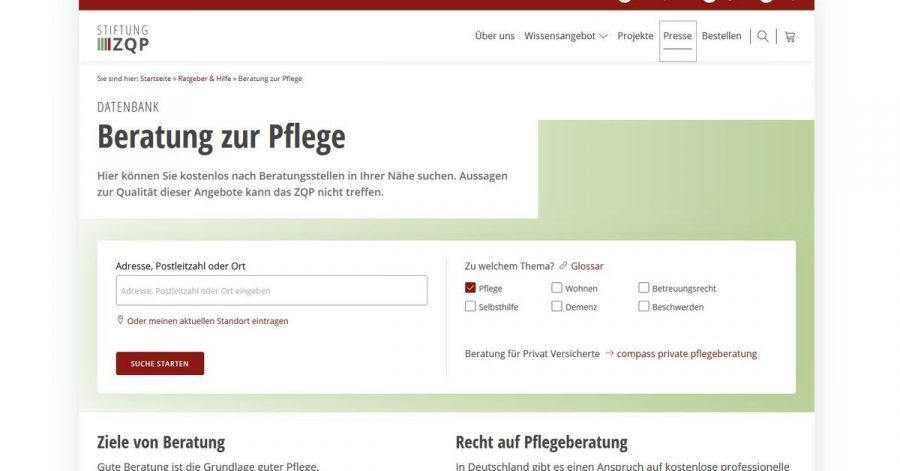Click the Recht auf Pflegeberatung heading
The height and width of the screenshot is (471, 900).
click(541, 442)
